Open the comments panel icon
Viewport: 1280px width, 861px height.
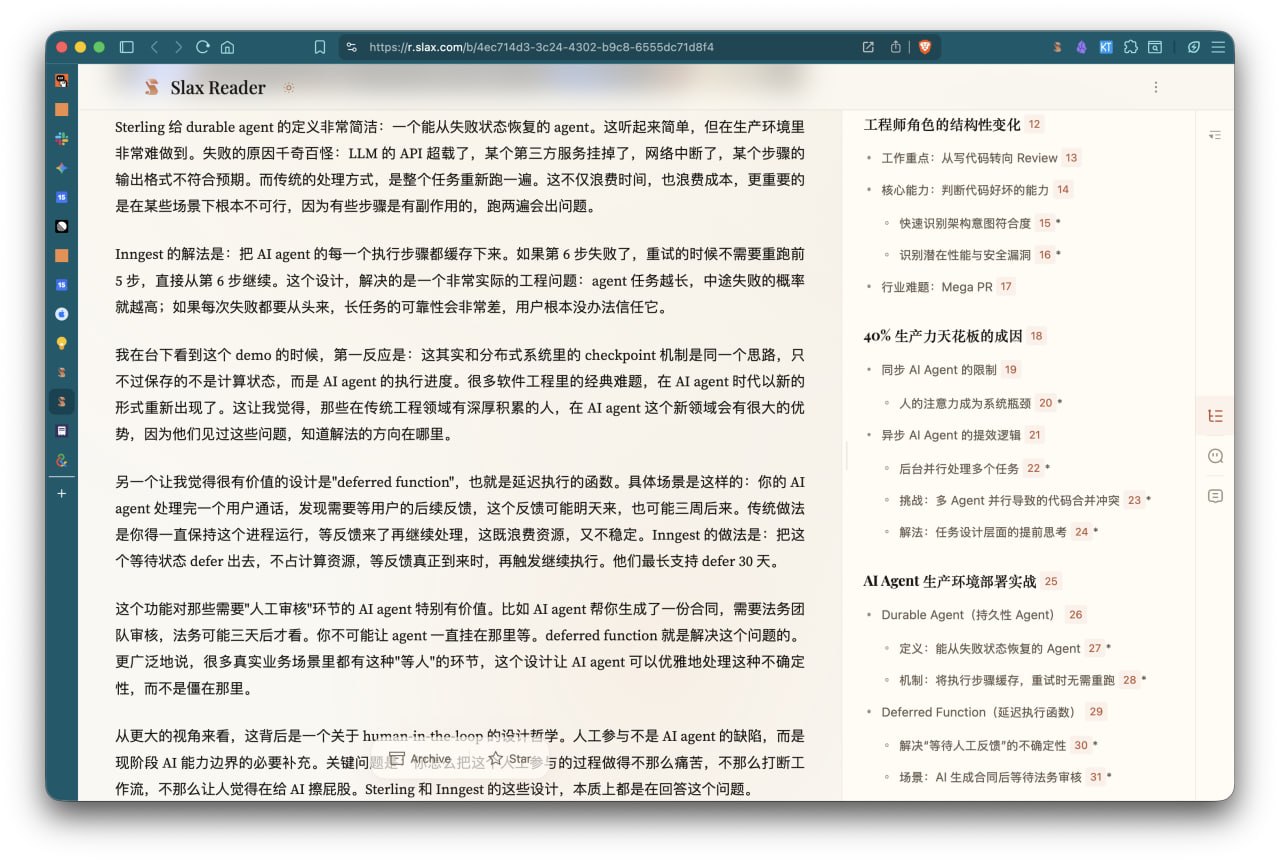click(x=1215, y=496)
